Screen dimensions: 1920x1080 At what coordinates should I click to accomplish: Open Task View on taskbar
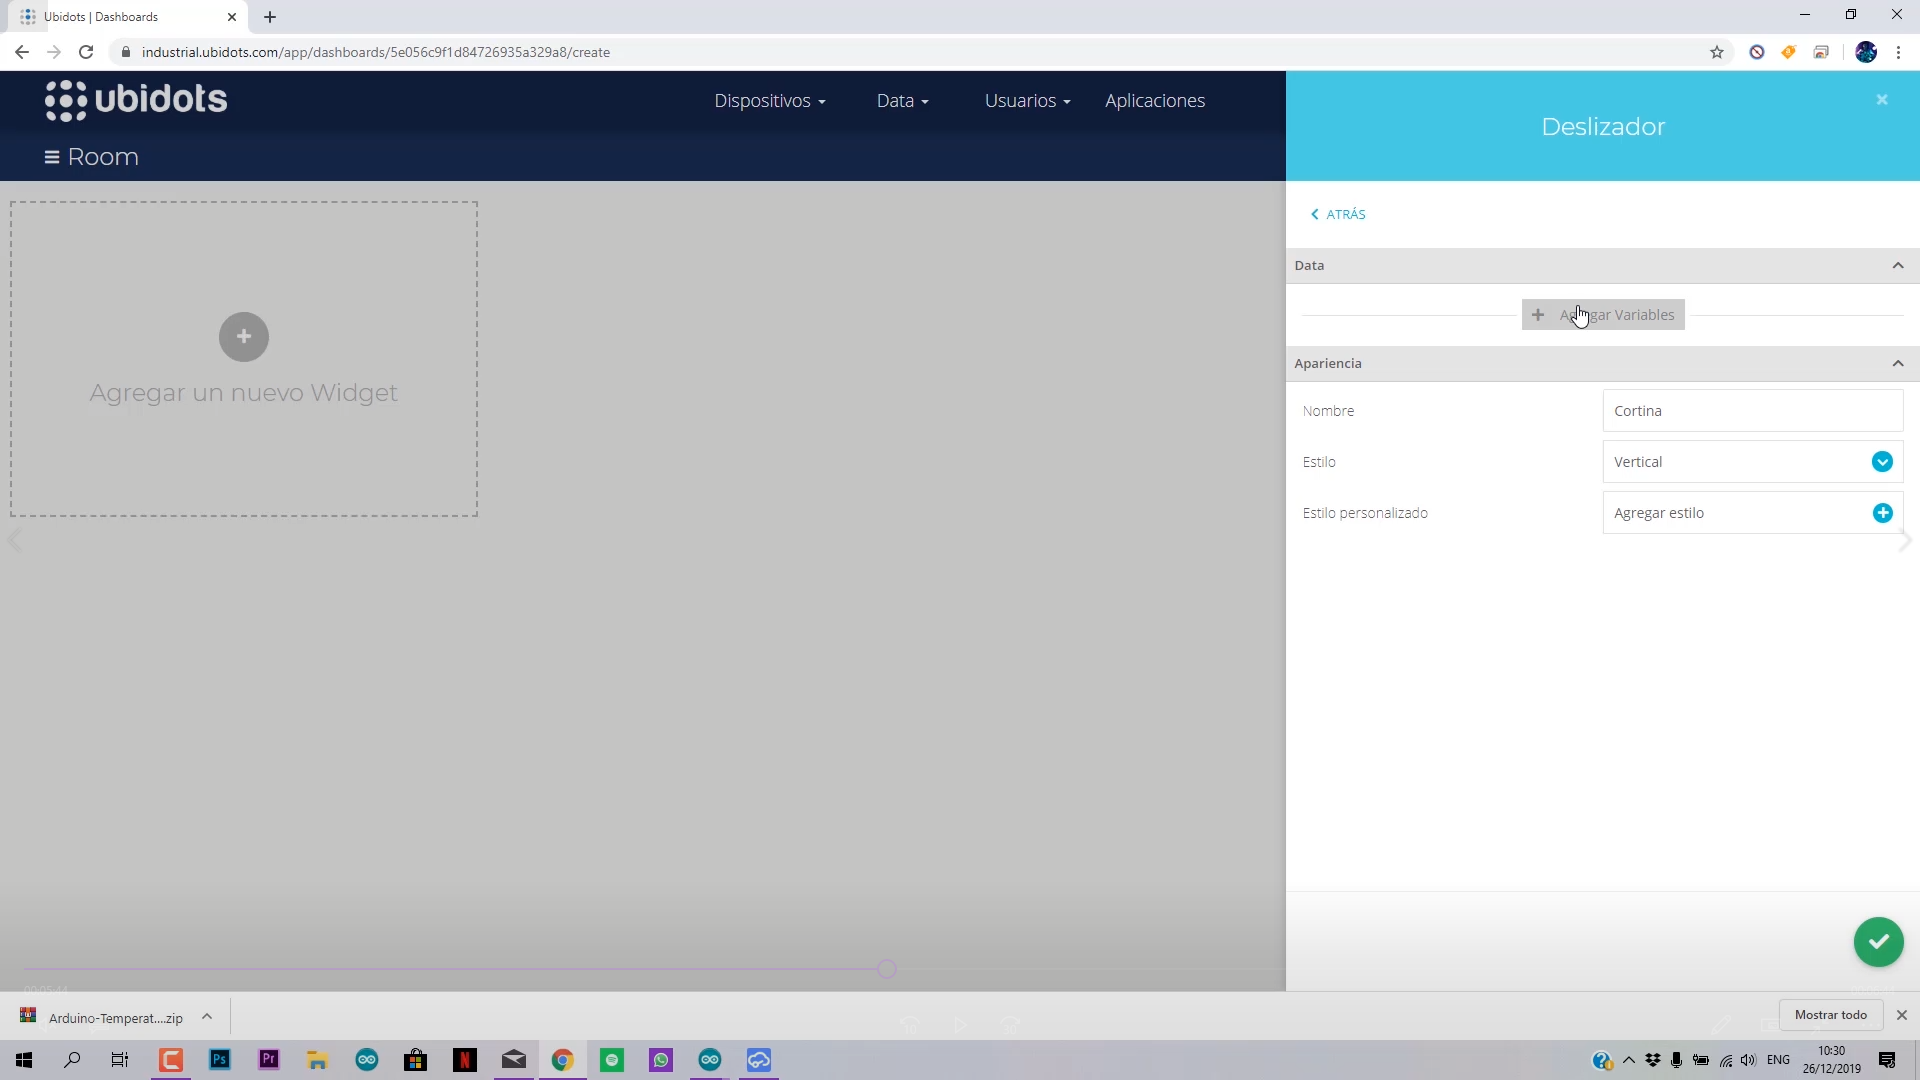tap(120, 1060)
